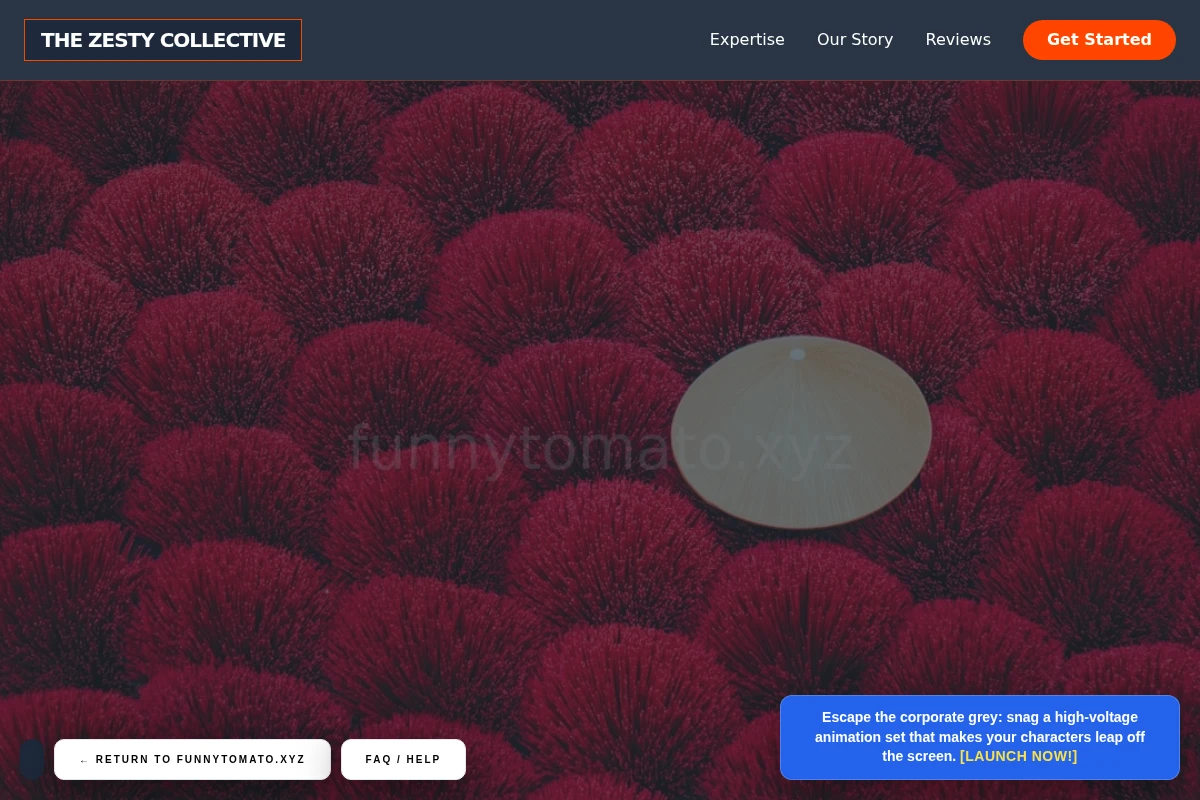
Task: Click the conical hat in the hero image
Action: point(801,432)
